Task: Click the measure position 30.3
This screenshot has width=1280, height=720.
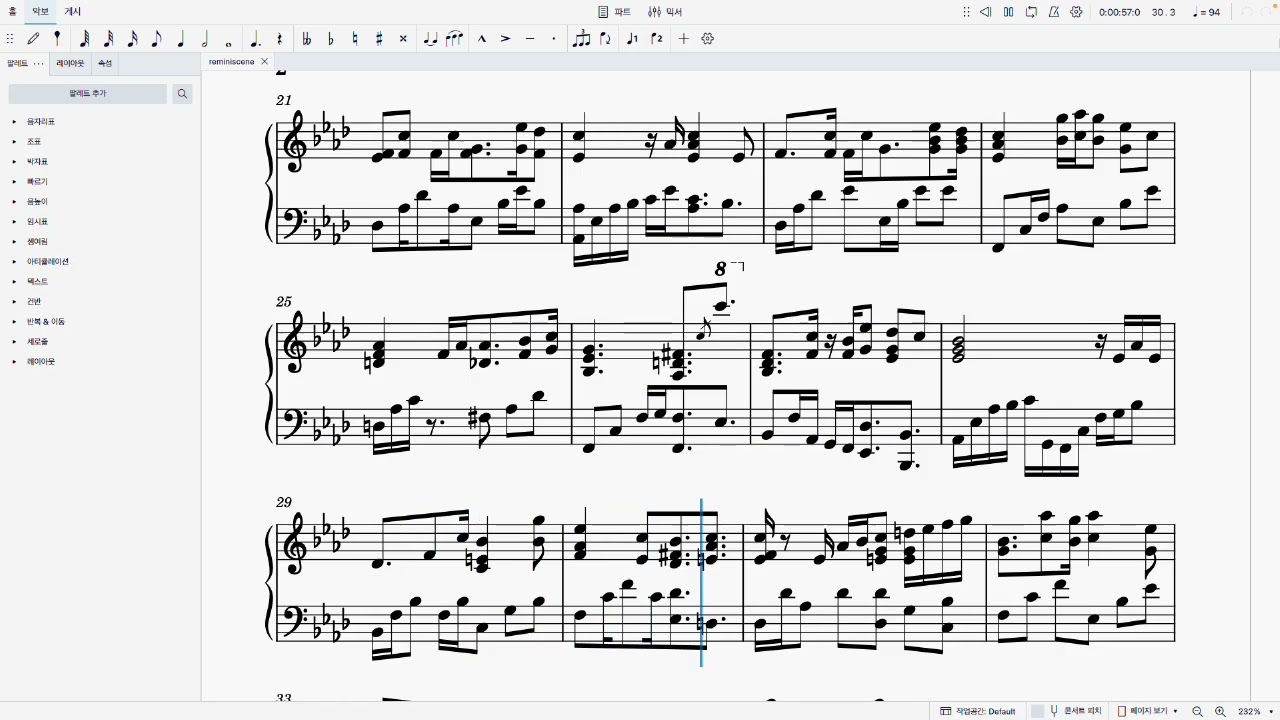Action: (1163, 12)
